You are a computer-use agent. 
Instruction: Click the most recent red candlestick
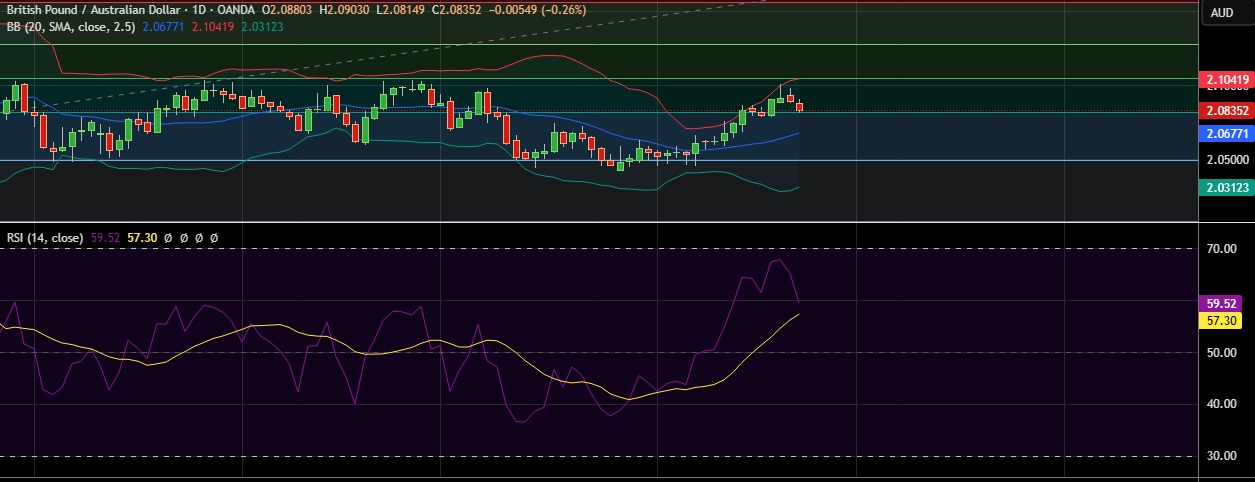point(799,107)
